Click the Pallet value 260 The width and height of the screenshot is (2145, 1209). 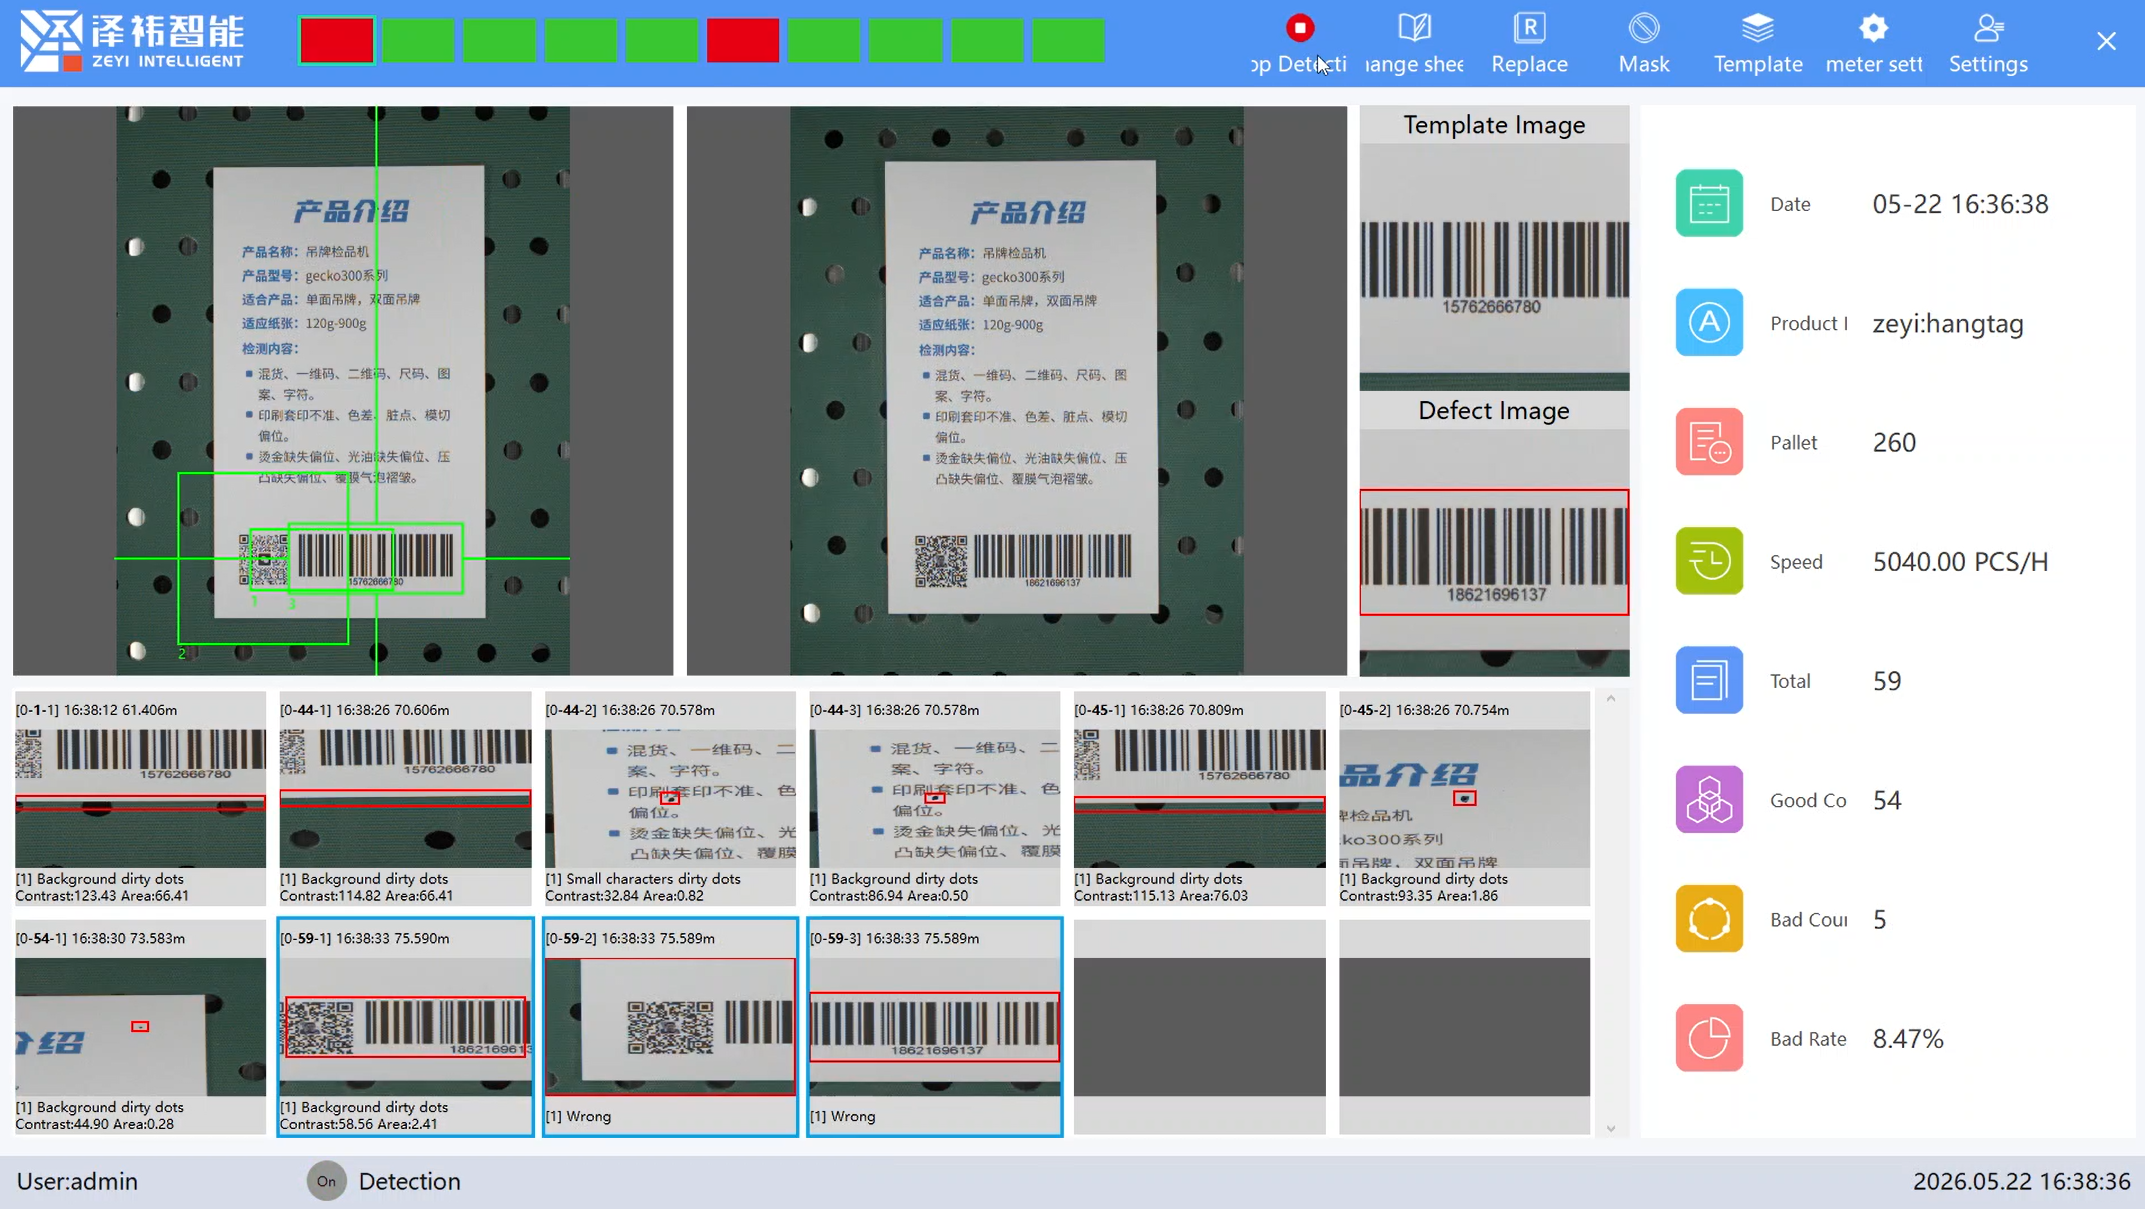[x=1894, y=442]
